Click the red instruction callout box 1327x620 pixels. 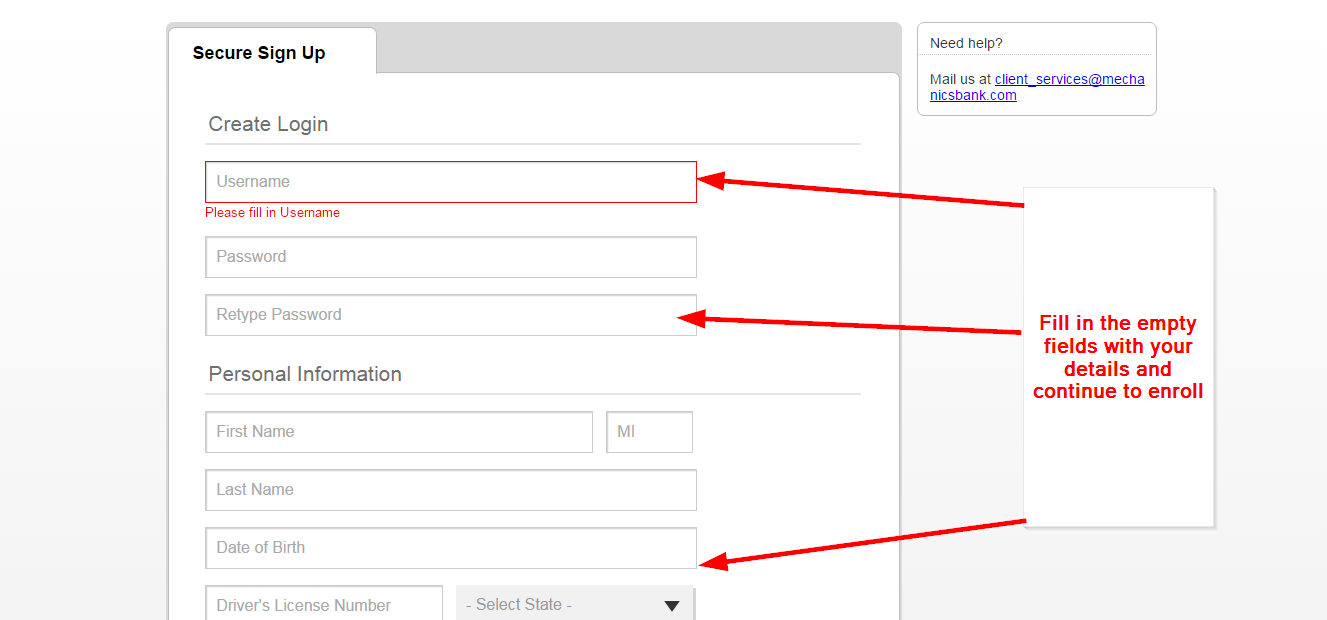point(1118,357)
